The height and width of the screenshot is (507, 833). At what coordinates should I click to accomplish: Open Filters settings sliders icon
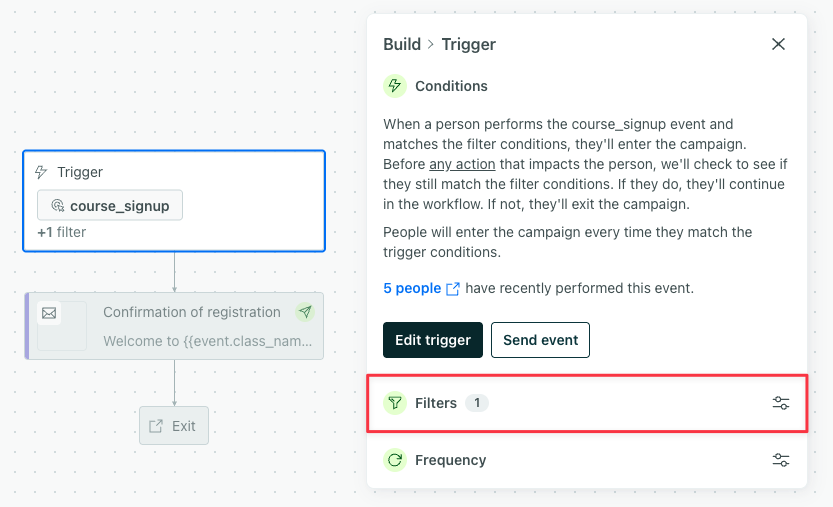[x=781, y=403]
